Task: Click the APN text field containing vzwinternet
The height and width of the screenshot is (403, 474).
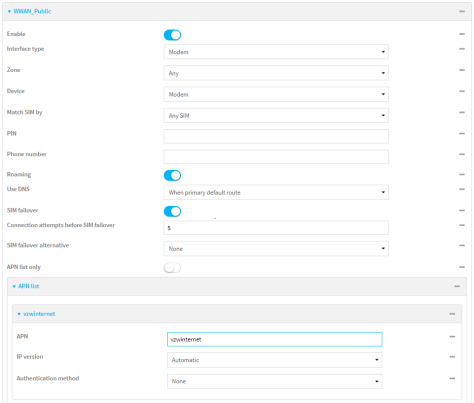Action: [275, 339]
